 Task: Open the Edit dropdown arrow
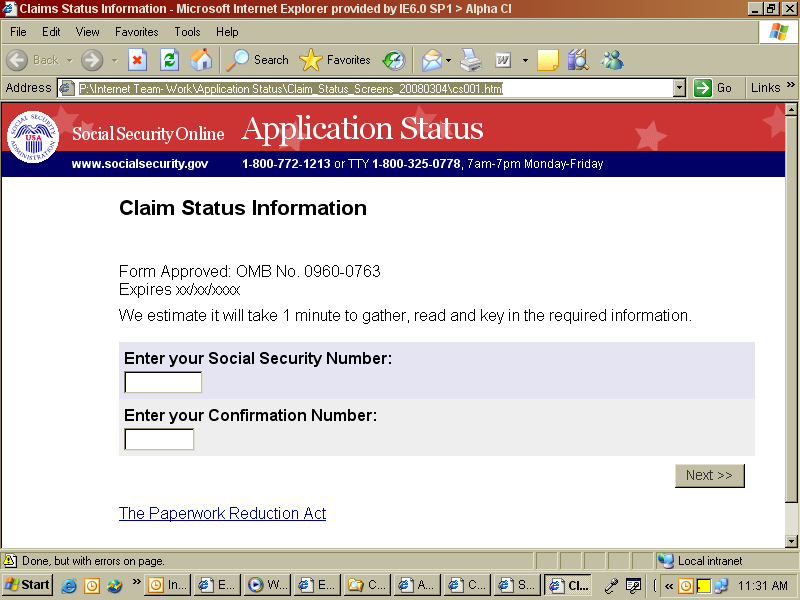pos(525,61)
